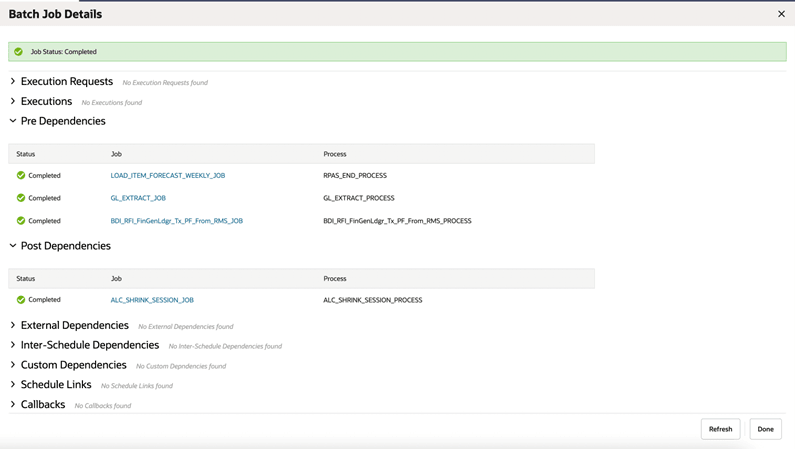Click the Process column header in Post Dependencies
The height and width of the screenshot is (449, 795).
tap(335, 278)
